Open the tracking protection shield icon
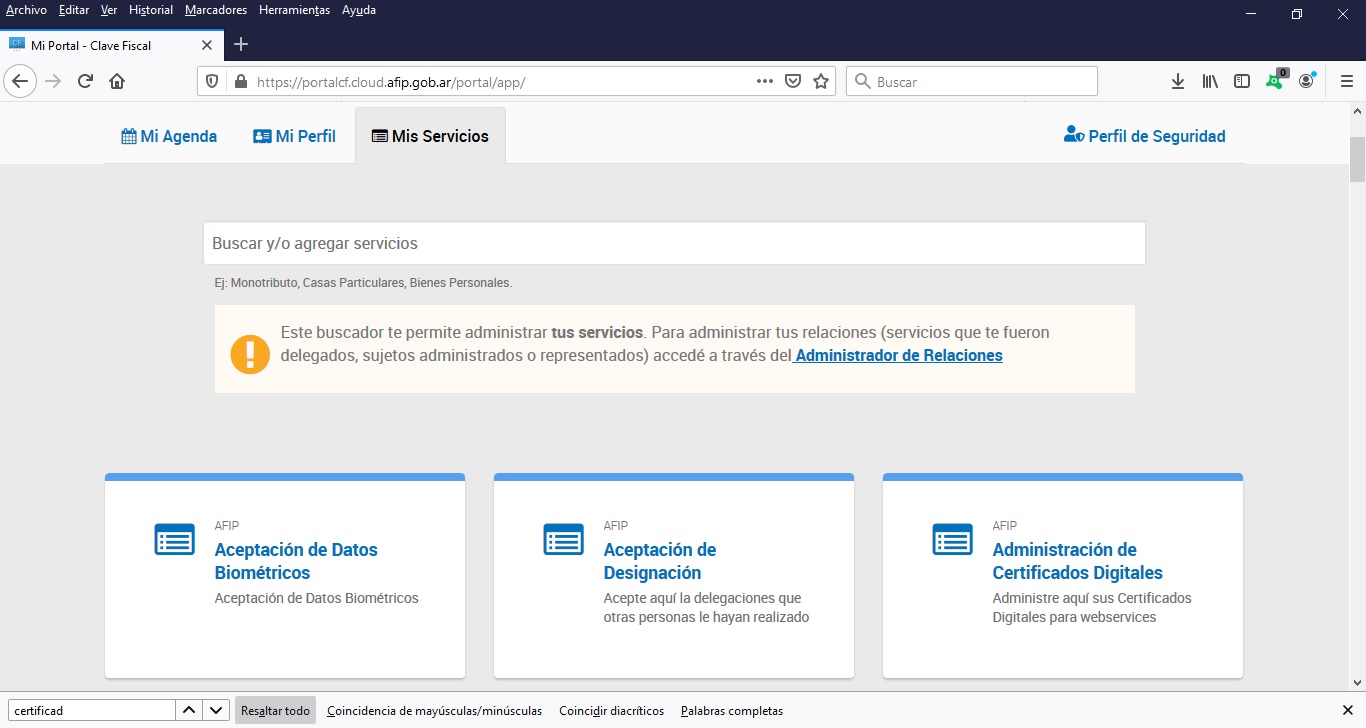The image size is (1366, 728). 212,82
